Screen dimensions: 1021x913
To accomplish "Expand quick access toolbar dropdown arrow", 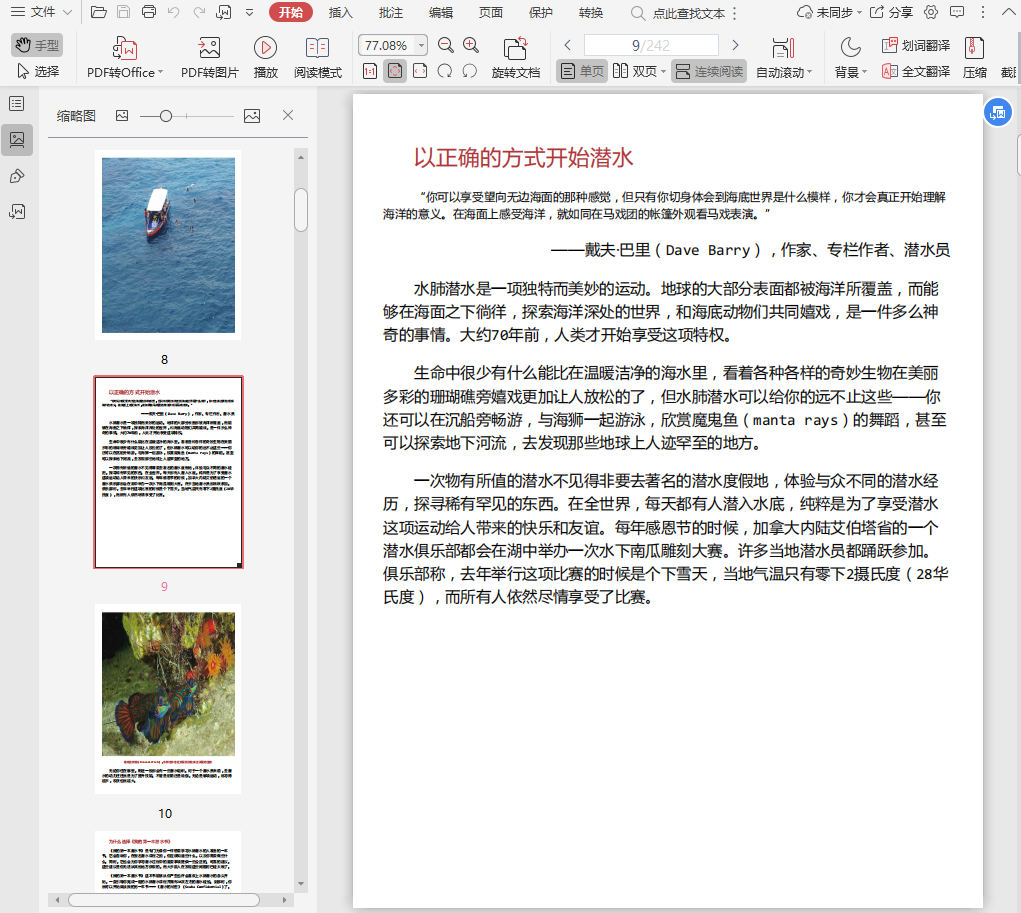I will click(249, 12).
